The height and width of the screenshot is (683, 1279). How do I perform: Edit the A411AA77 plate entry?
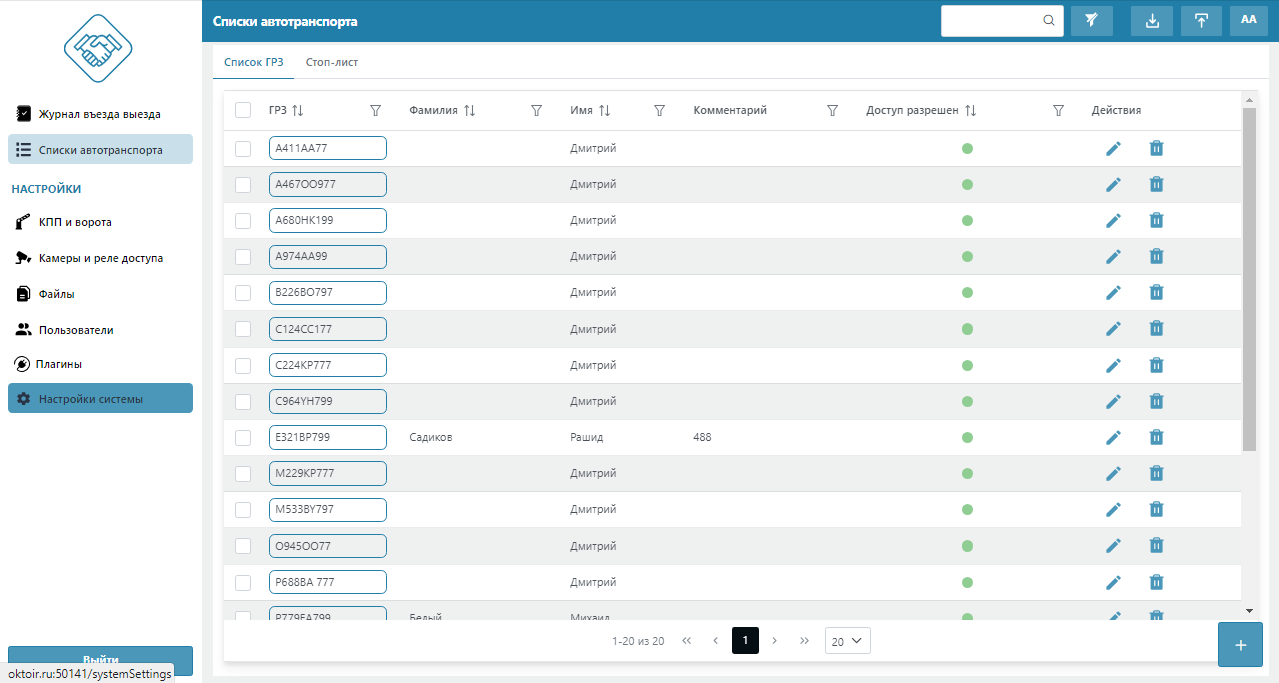tap(1113, 148)
